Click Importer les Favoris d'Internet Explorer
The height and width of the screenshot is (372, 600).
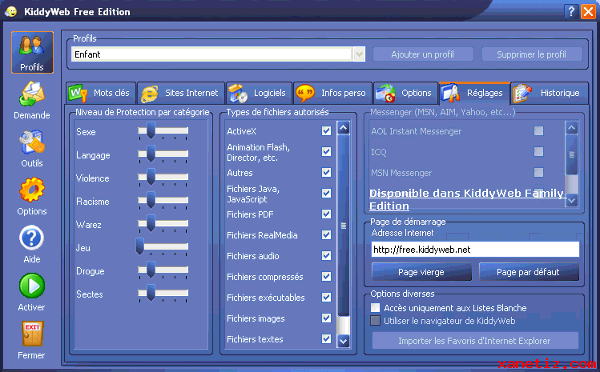pos(474,341)
